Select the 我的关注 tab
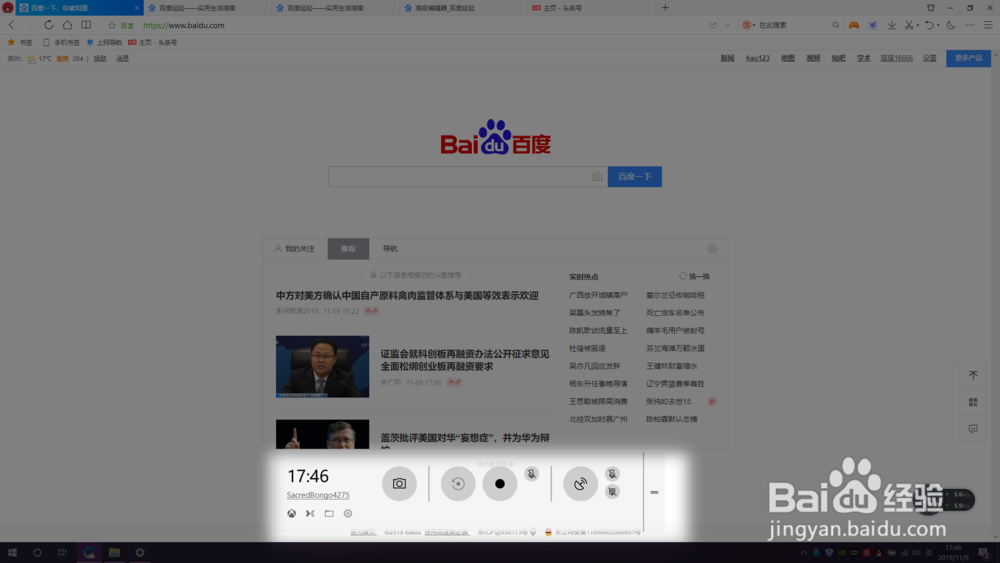This screenshot has height=563, width=1000. 295,249
